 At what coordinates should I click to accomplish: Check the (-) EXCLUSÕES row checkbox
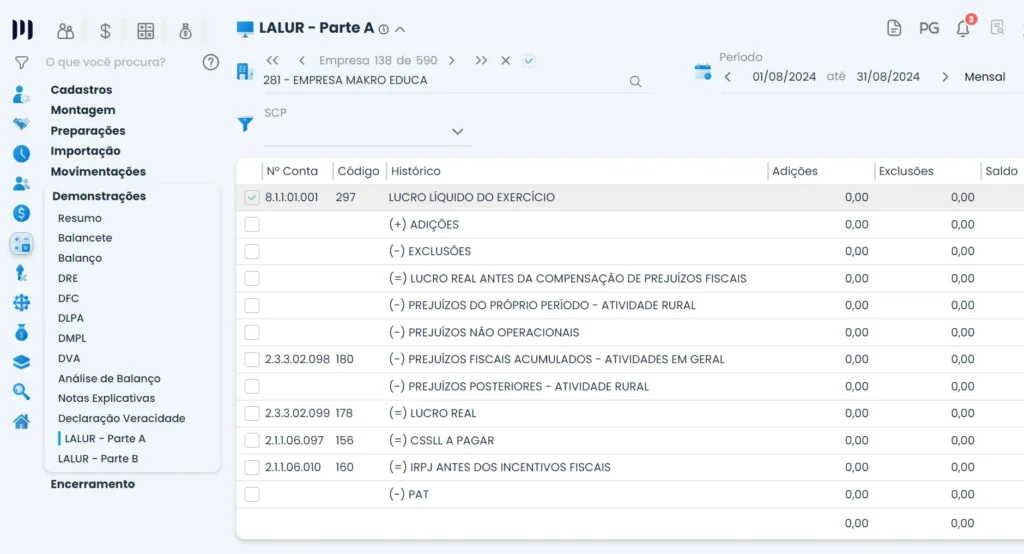pos(252,252)
